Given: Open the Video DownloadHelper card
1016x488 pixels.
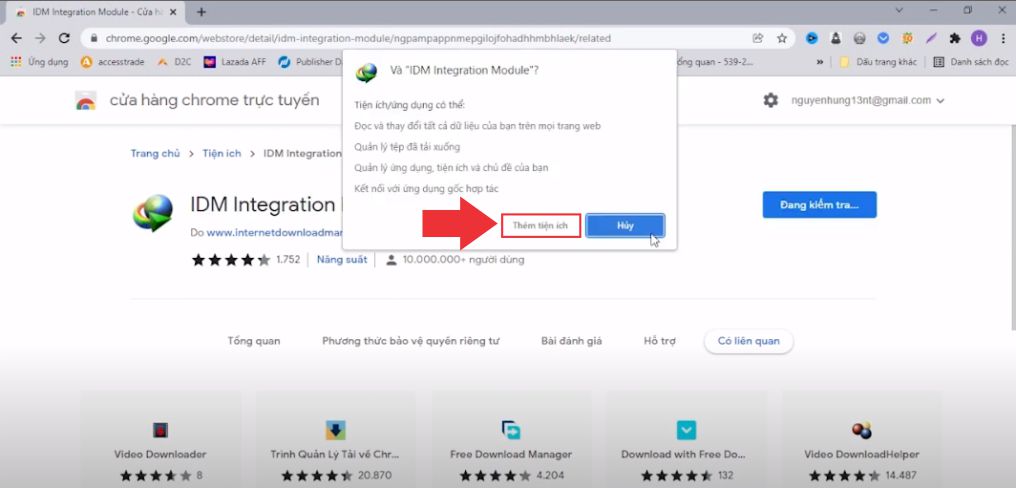Looking at the screenshot, I should click(861, 439).
